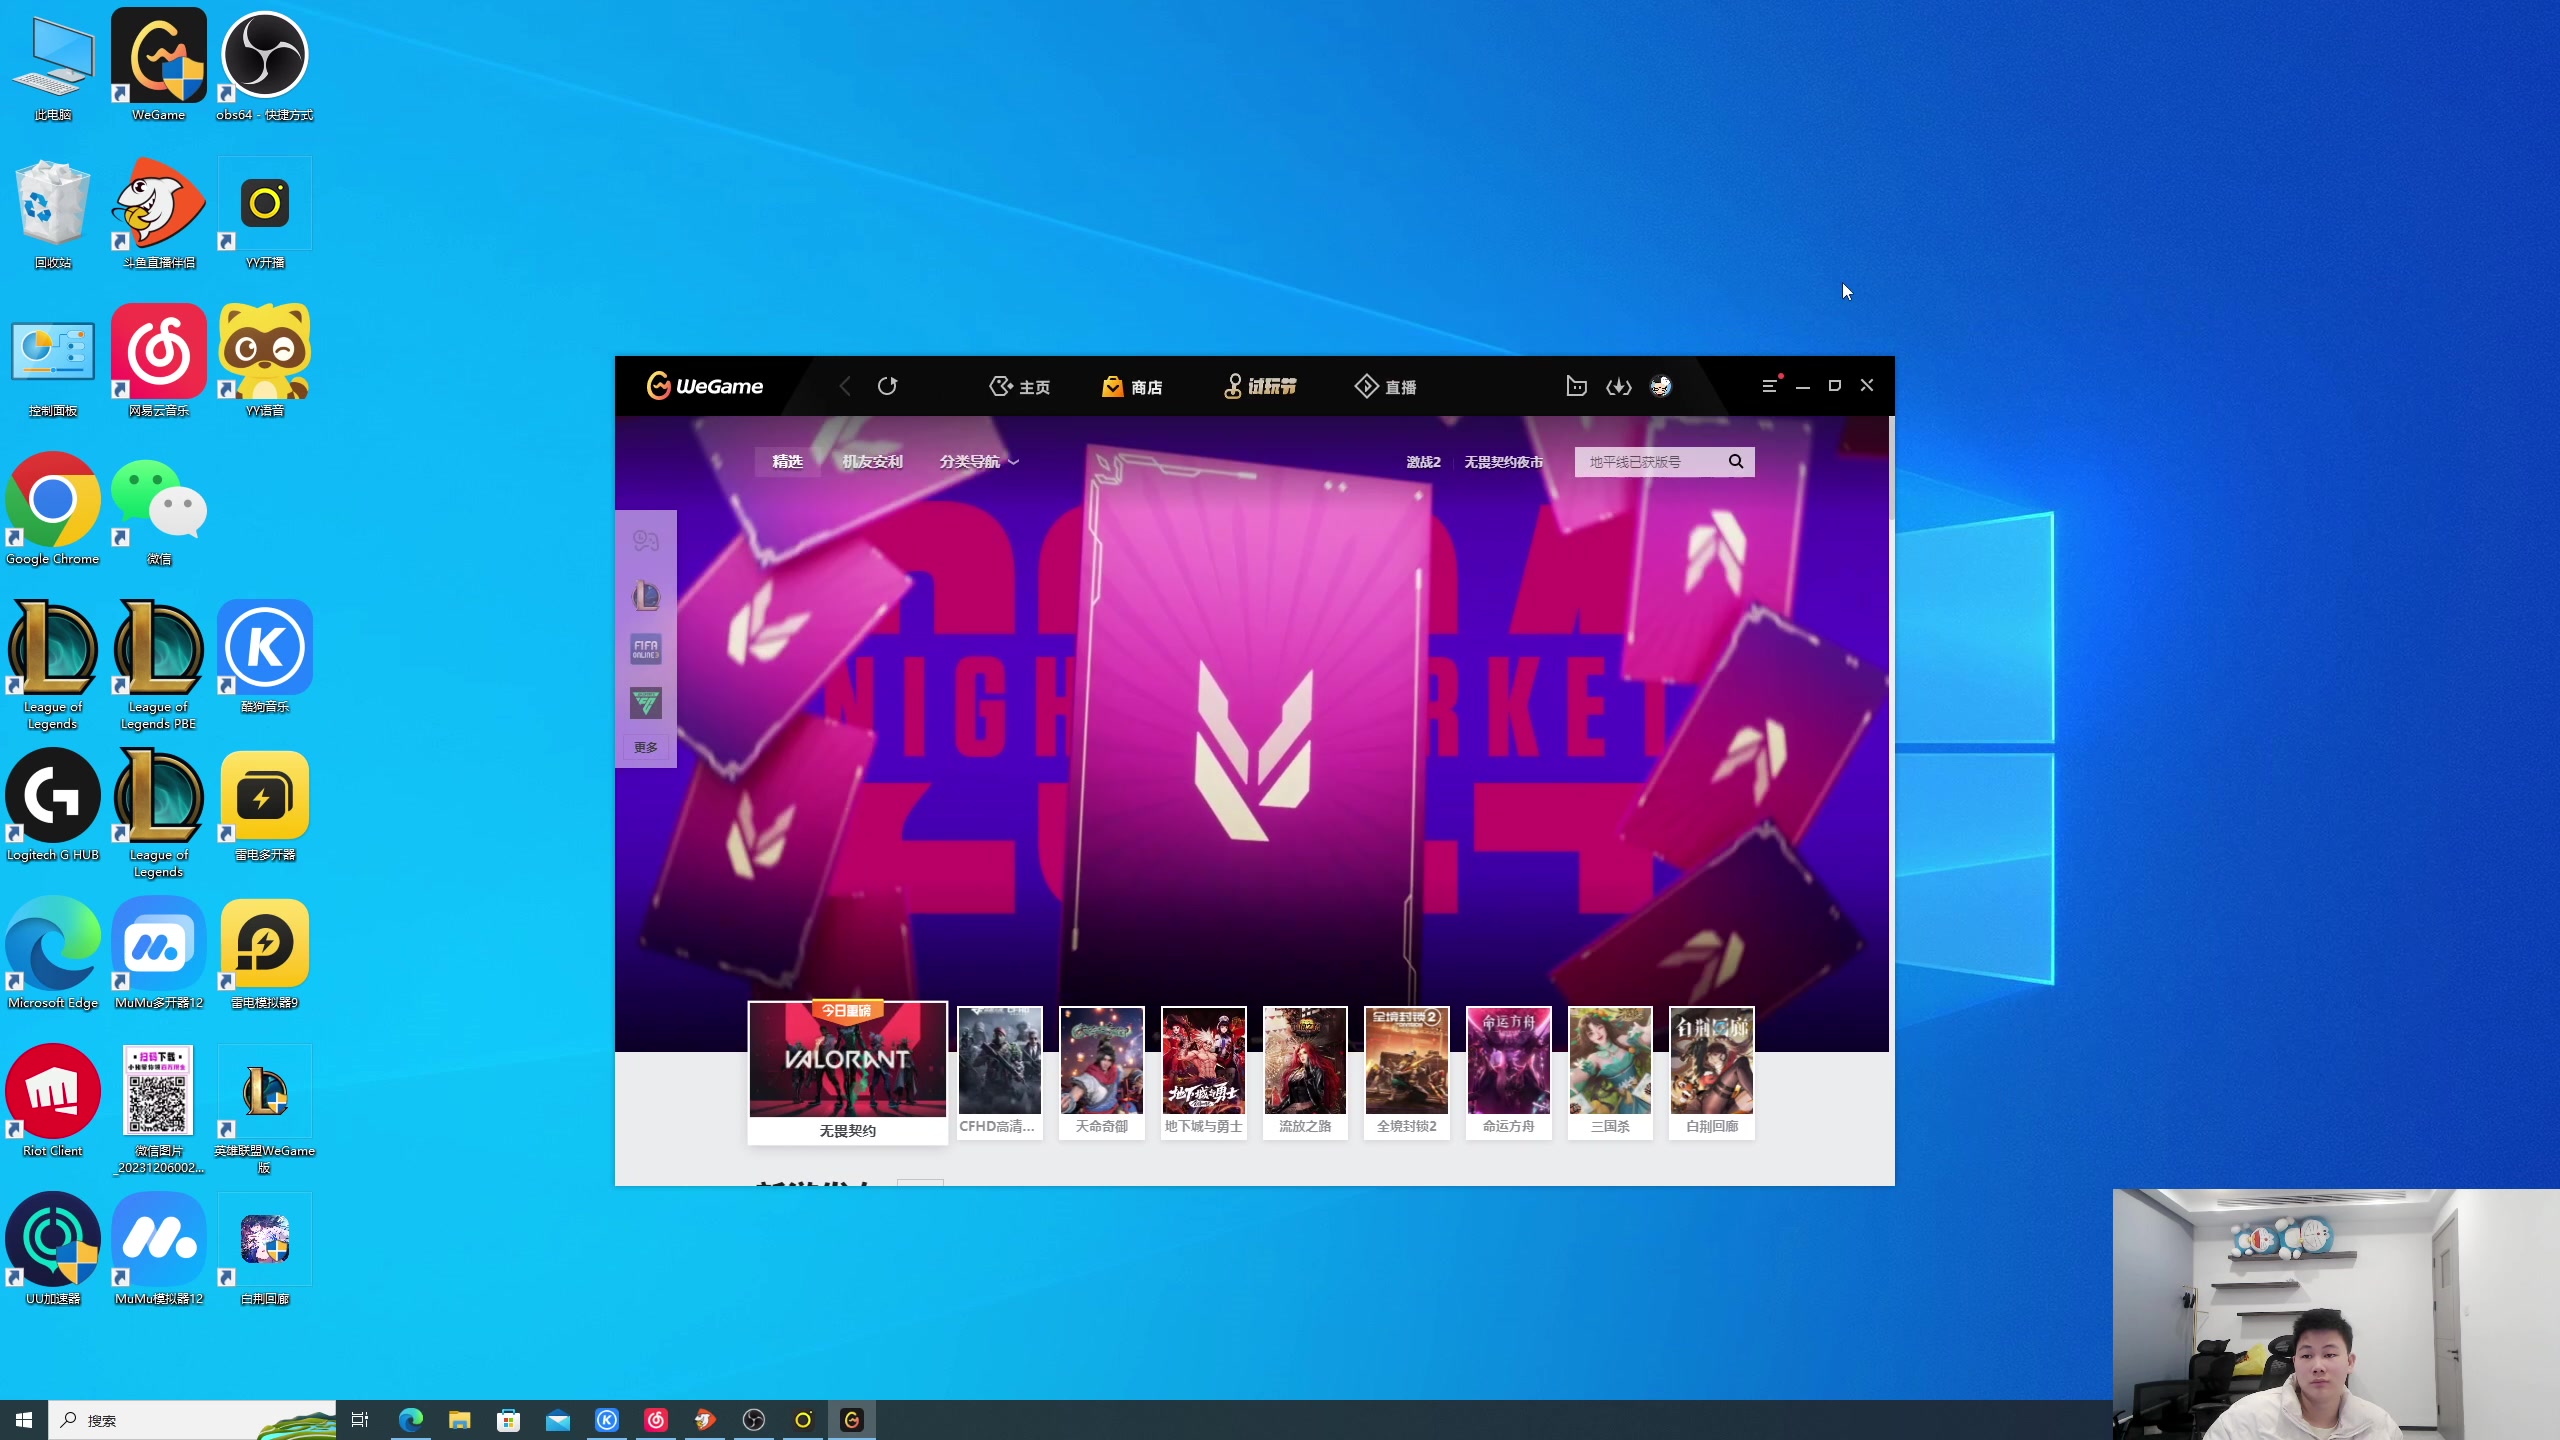This screenshot has width=2560, height=1440.
Task: Select the 机友安利 tab
Action: click(872, 461)
